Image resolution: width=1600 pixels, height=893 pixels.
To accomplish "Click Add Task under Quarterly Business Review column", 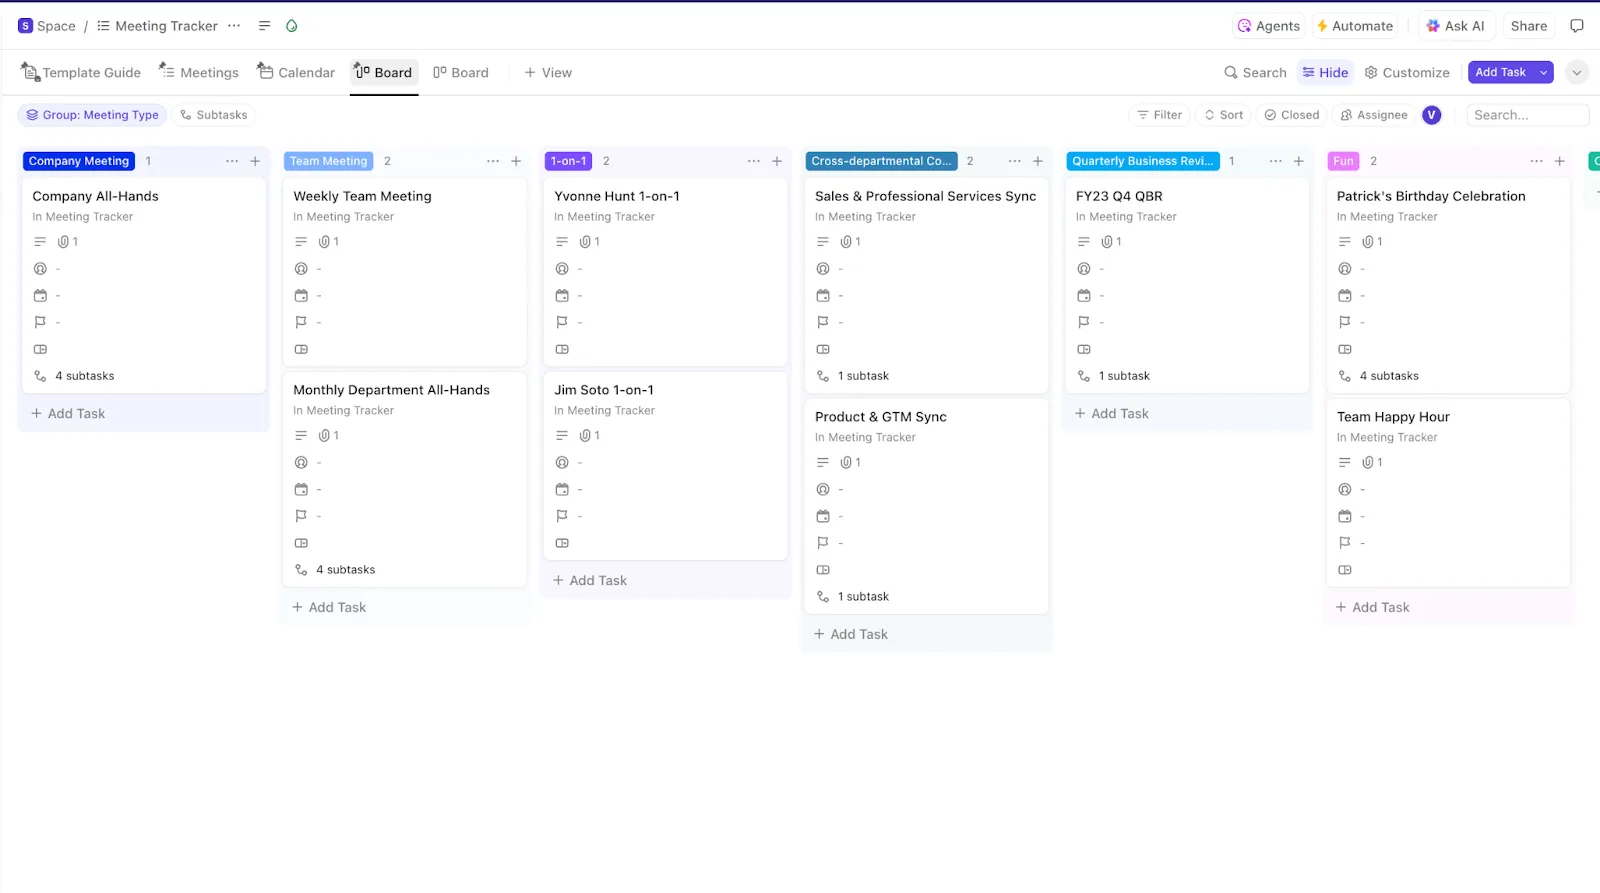I will (1111, 414).
